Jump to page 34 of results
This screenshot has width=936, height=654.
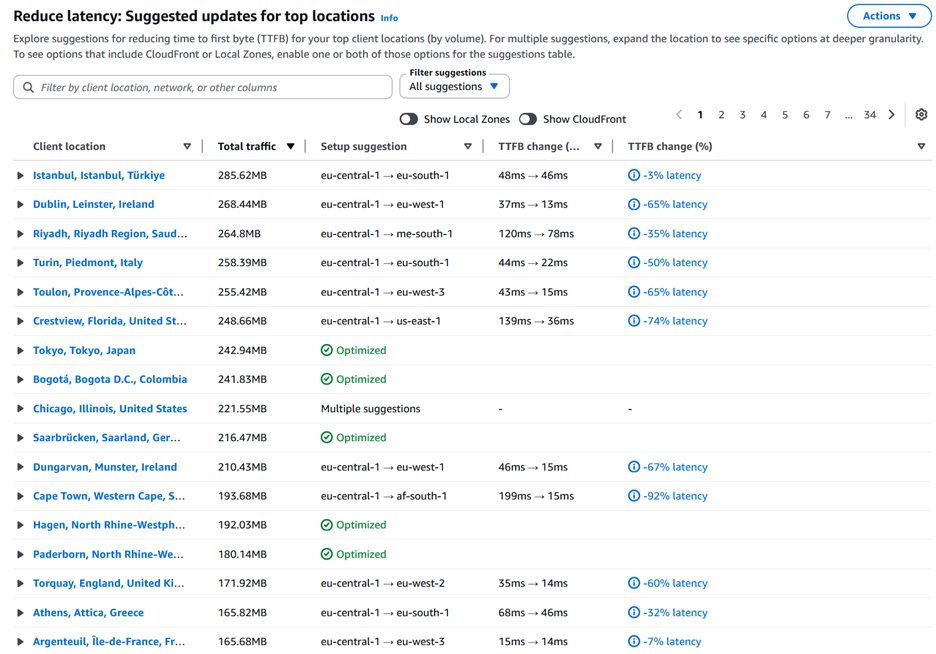[x=870, y=115]
